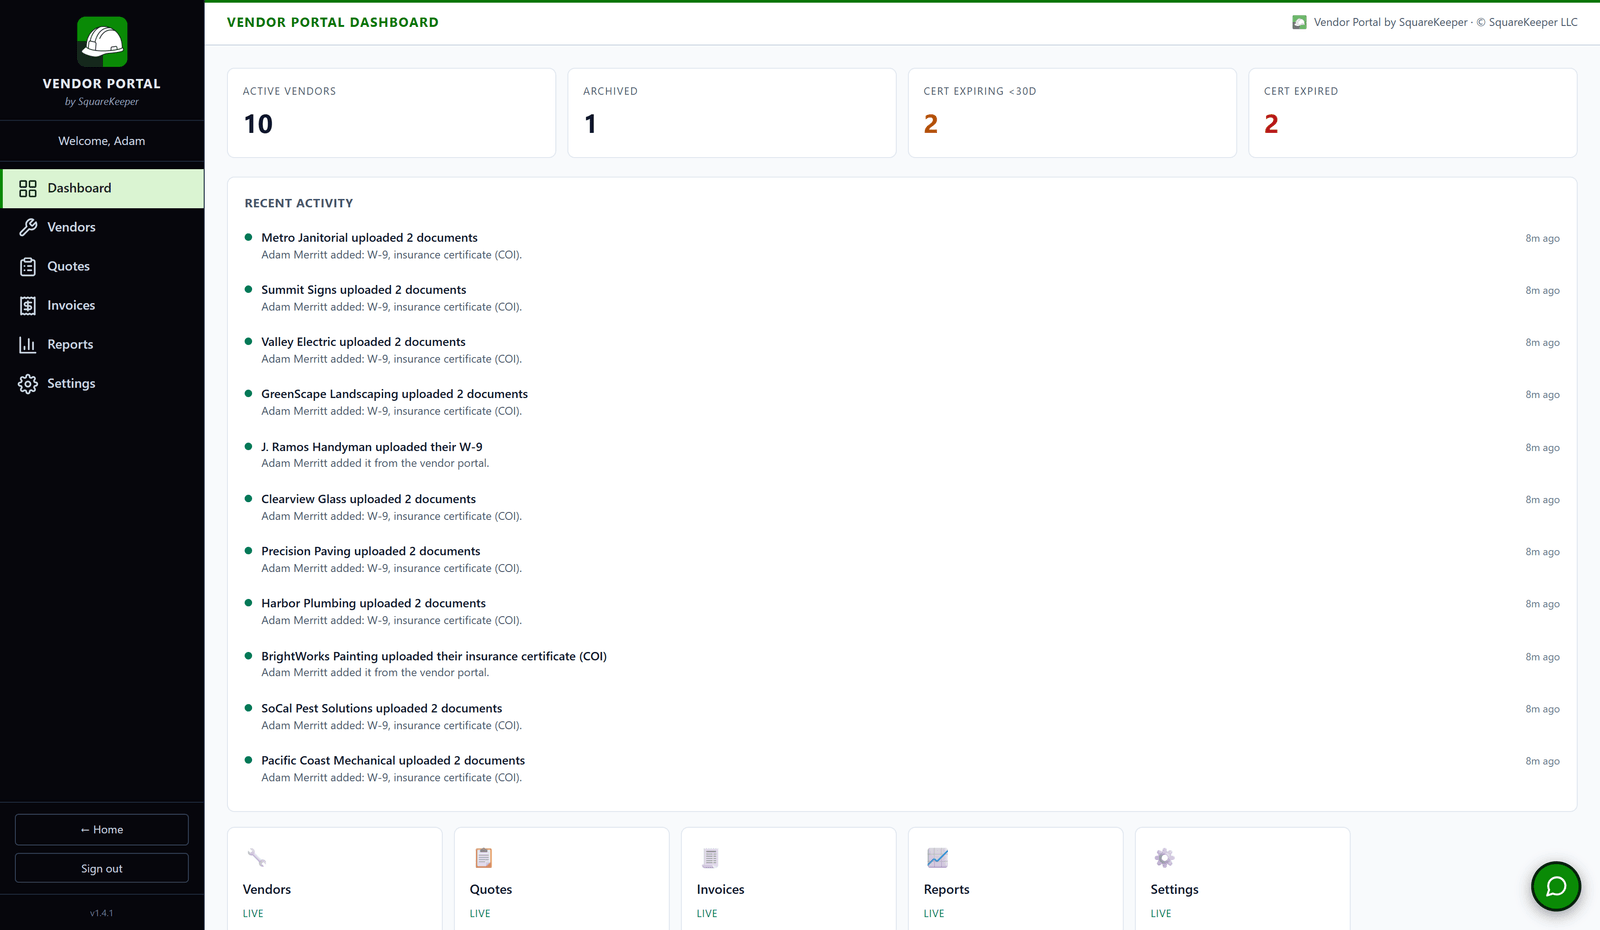Click the gear icon on Settings card

(x=1164, y=858)
